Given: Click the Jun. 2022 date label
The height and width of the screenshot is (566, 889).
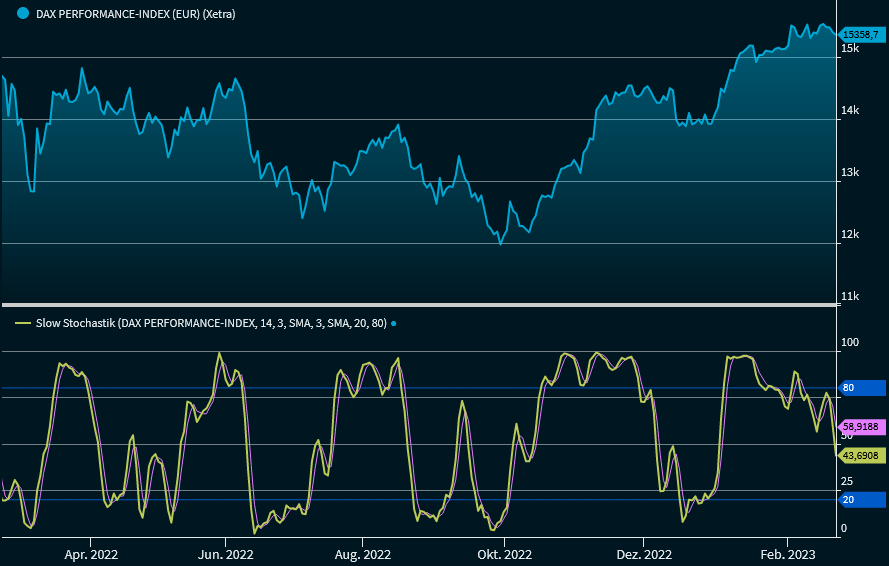Looking at the screenshot, I should (x=226, y=554).
